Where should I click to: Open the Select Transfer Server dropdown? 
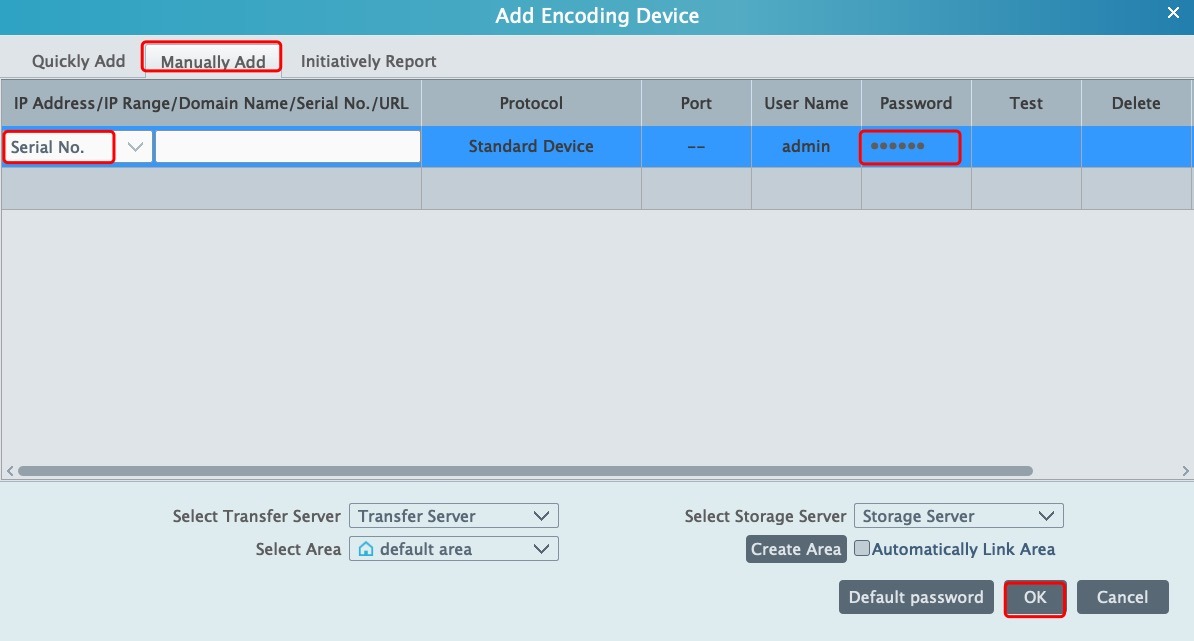coord(453,516)
